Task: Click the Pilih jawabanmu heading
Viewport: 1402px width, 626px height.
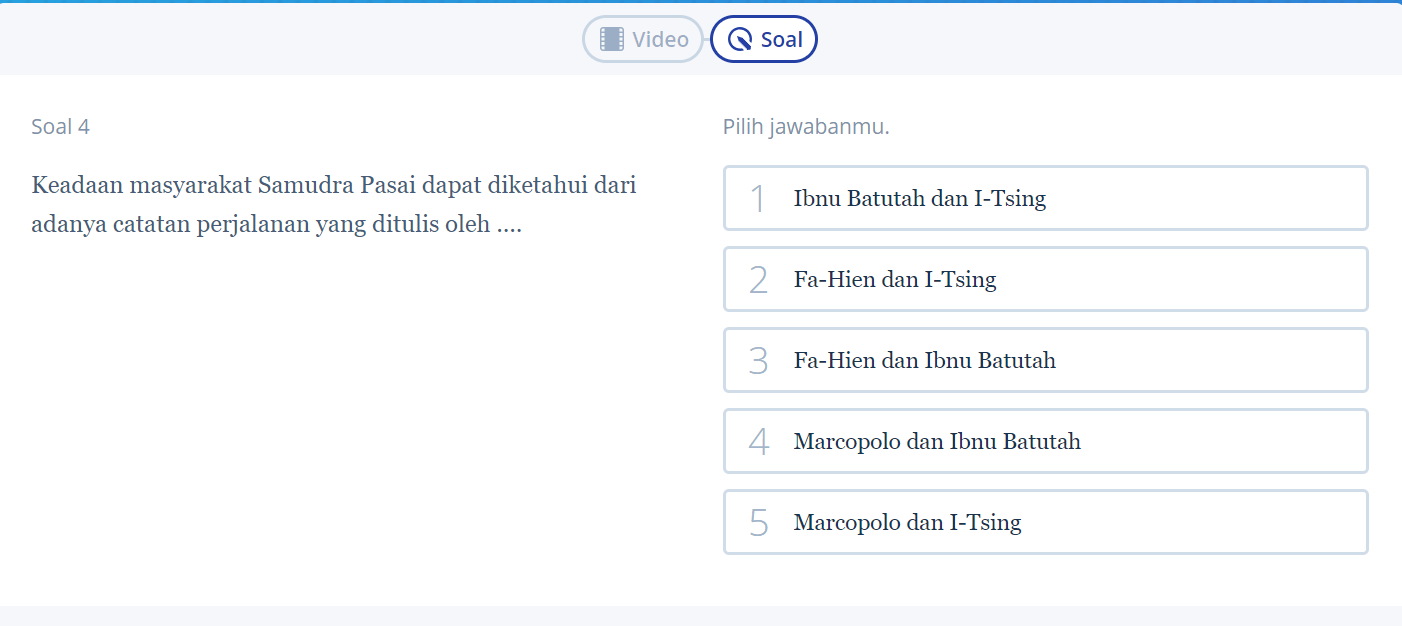Action: [806, 127]
